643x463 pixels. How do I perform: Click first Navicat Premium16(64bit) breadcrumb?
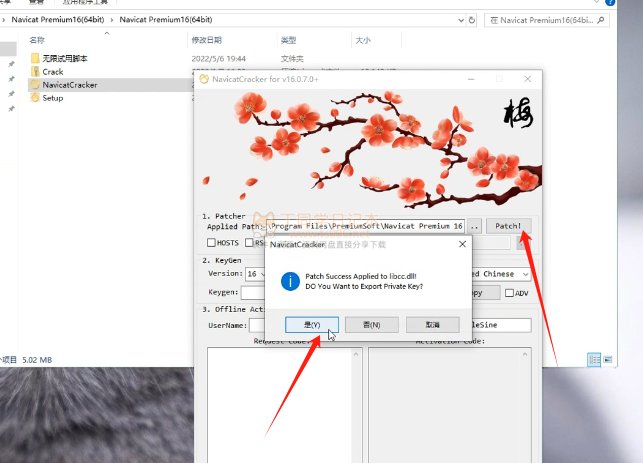57,19
